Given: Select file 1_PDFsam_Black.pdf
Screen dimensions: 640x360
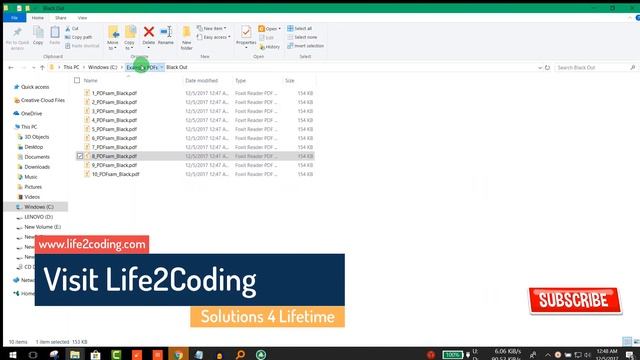Looking at the screenshot, I should [x=114, y=93].
